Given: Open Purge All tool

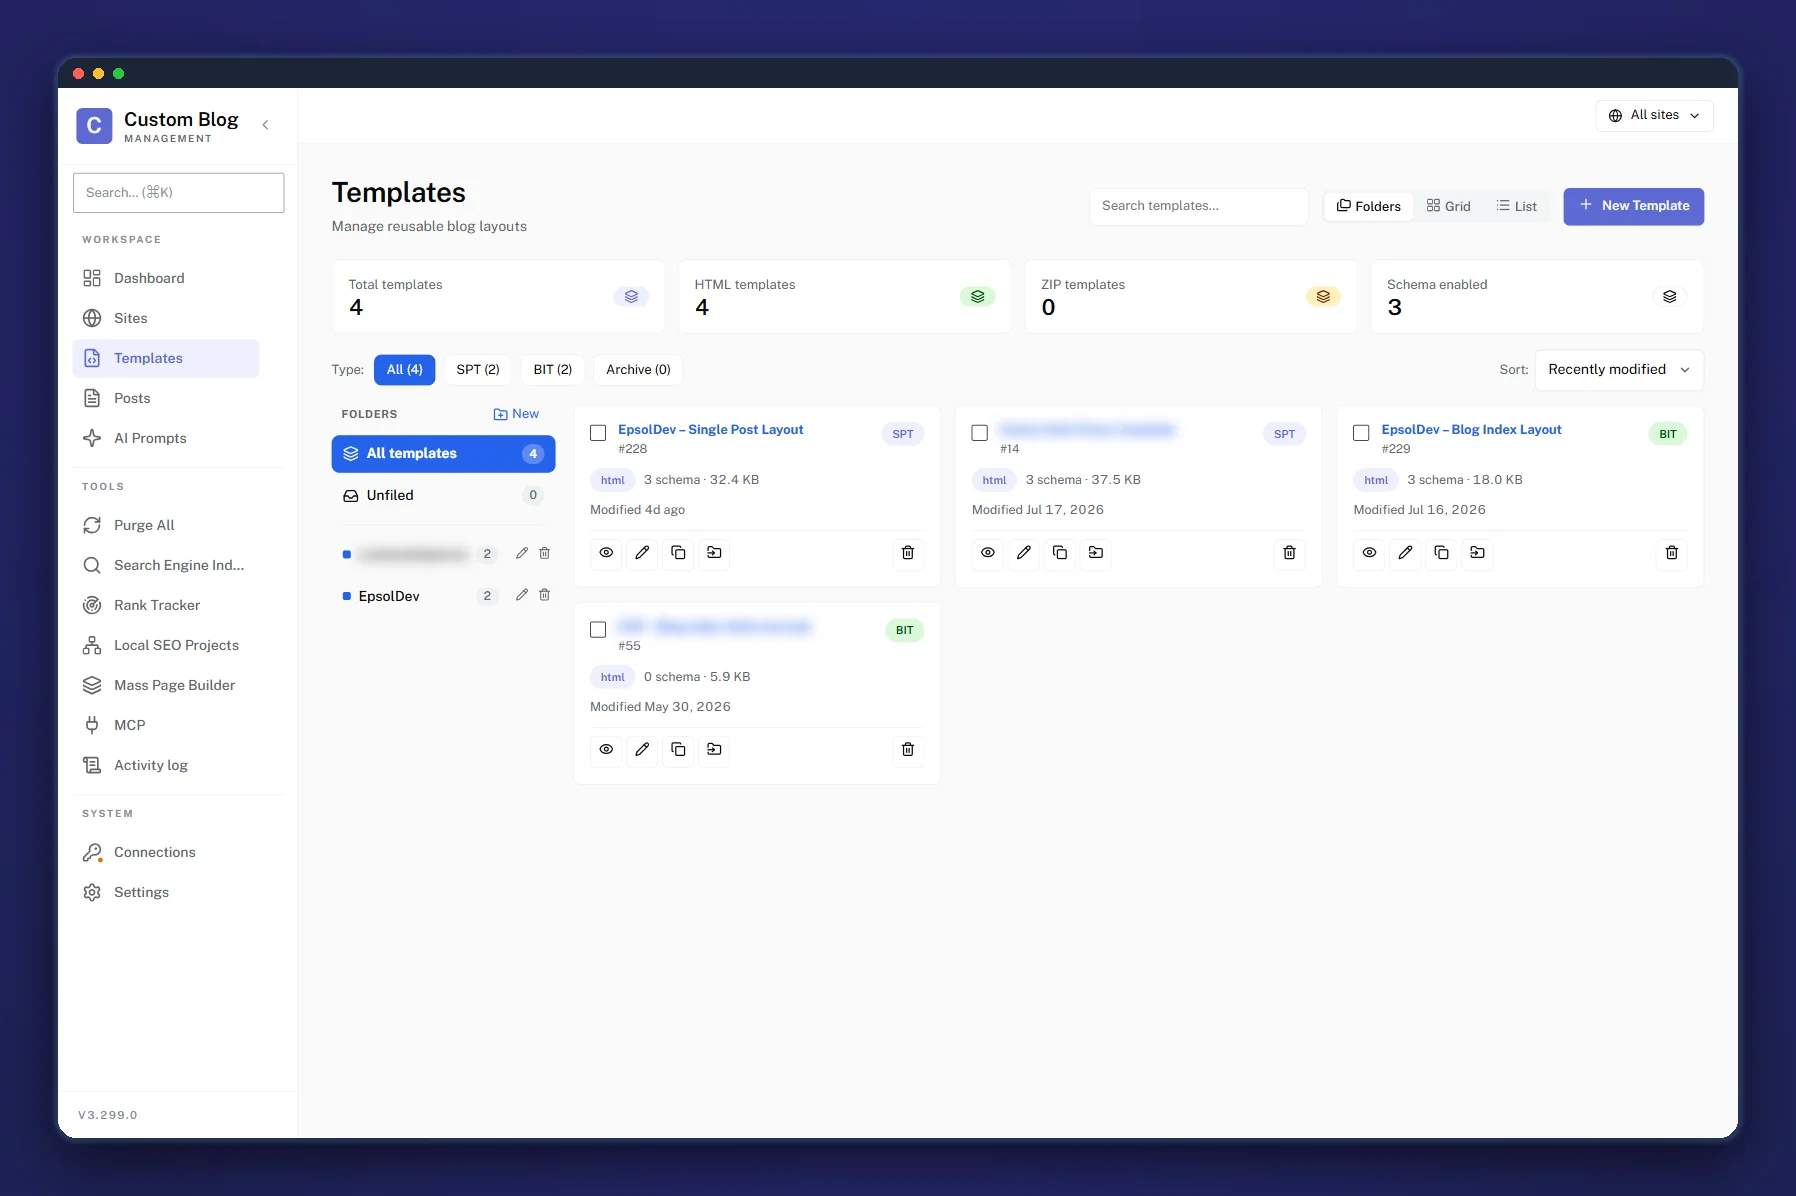Looking at the screenshot, I should 166,525.
